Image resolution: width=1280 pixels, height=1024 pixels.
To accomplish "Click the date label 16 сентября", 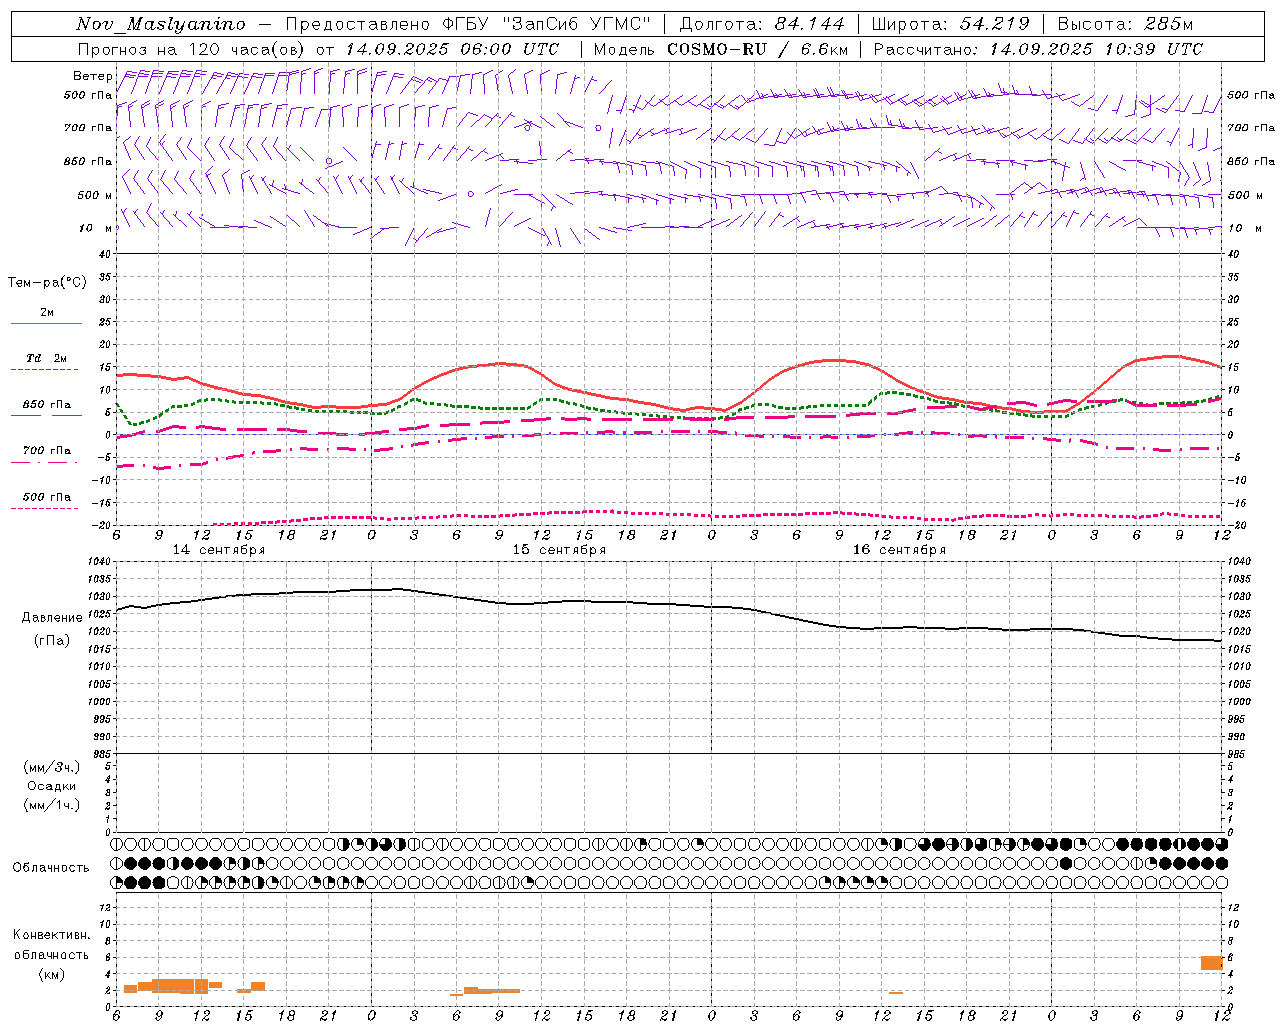I will click(899, 550).
